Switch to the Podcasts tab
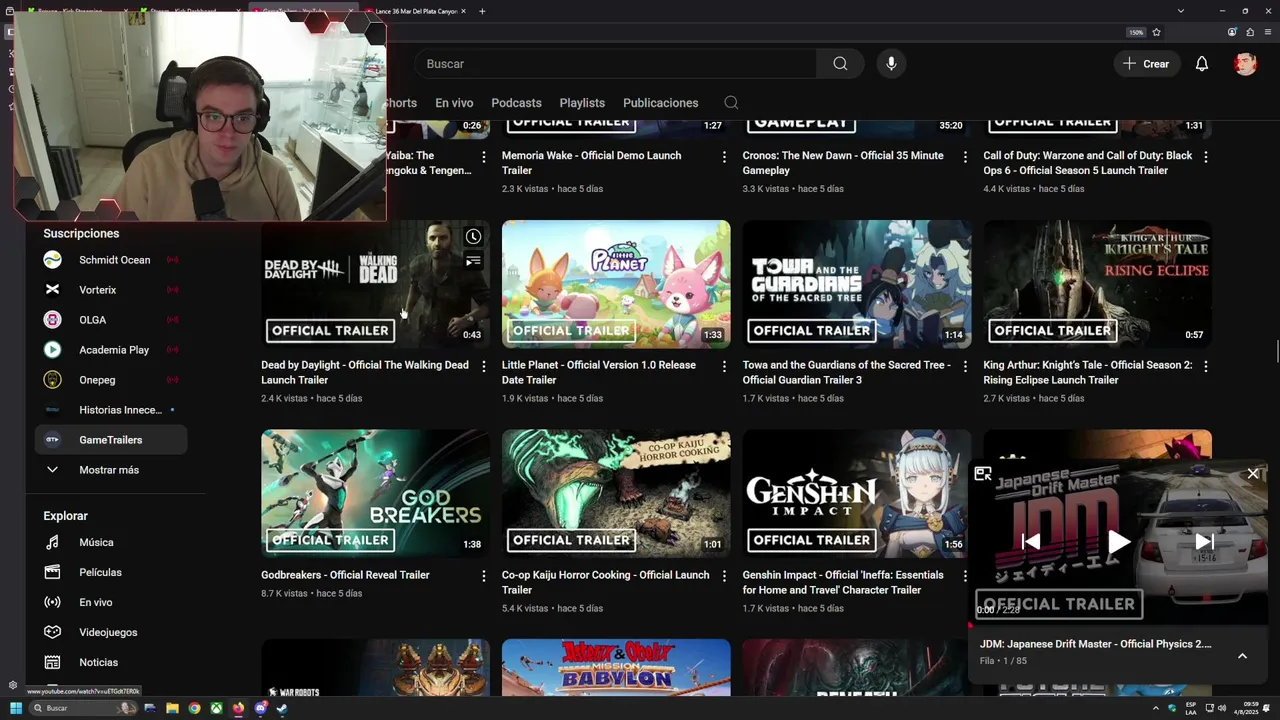This screenshot has height=720, width=1280. [x=516, y=103]
